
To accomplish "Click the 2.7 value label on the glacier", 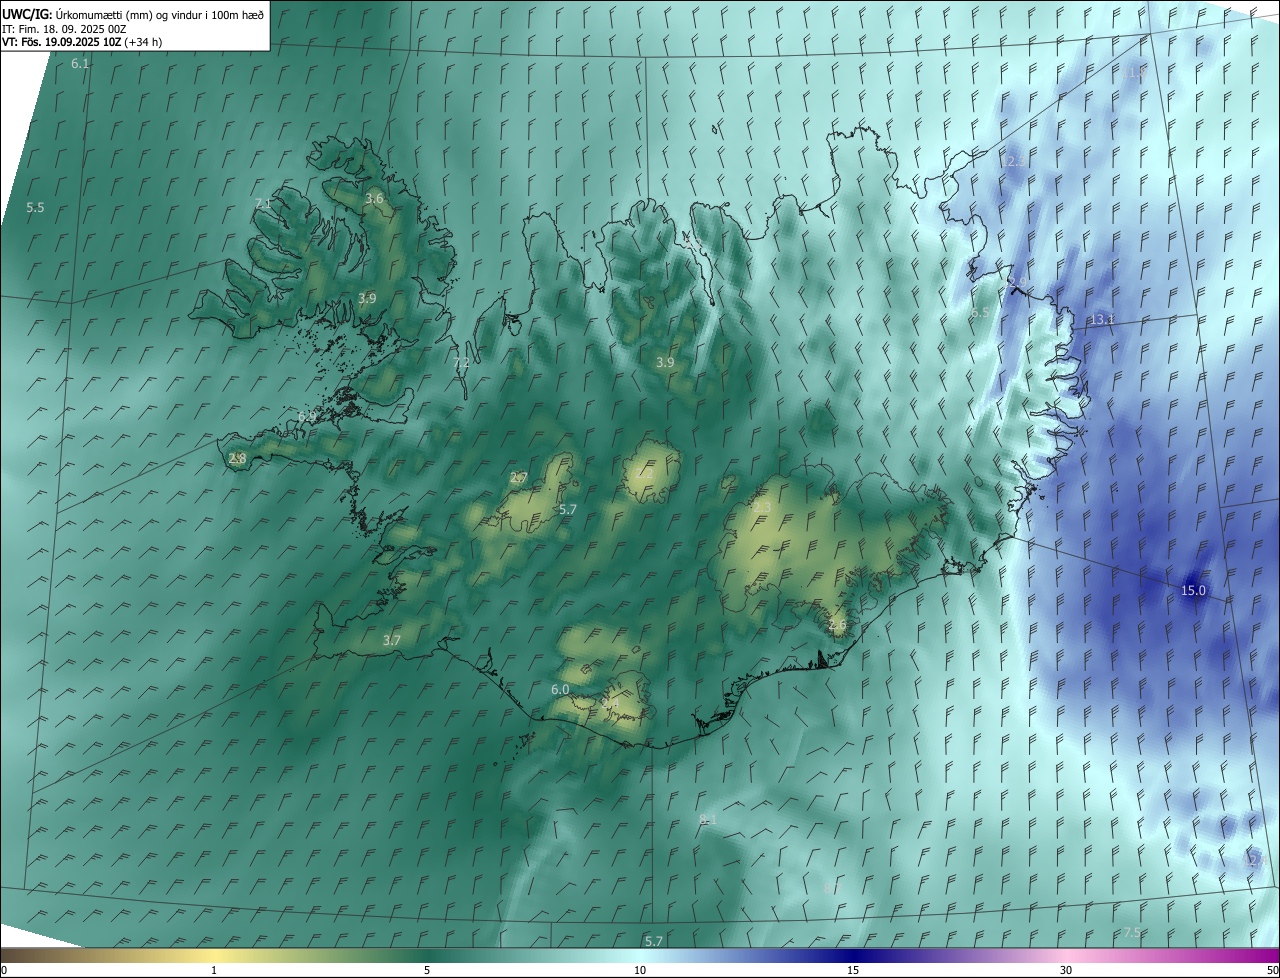I will pos(519,477).
